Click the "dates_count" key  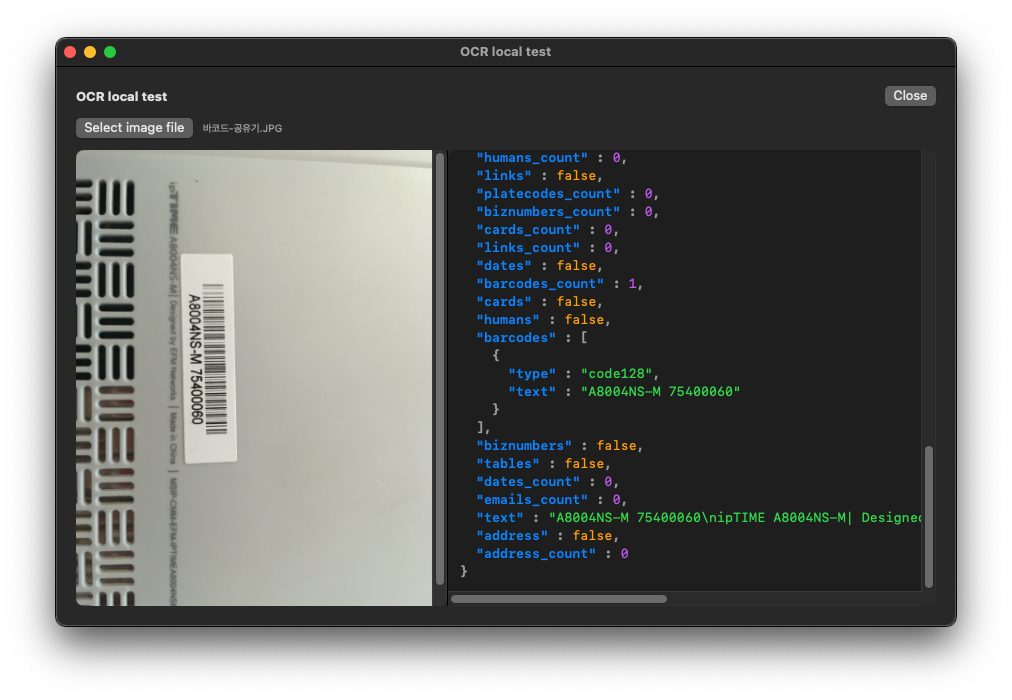point(528,482)
